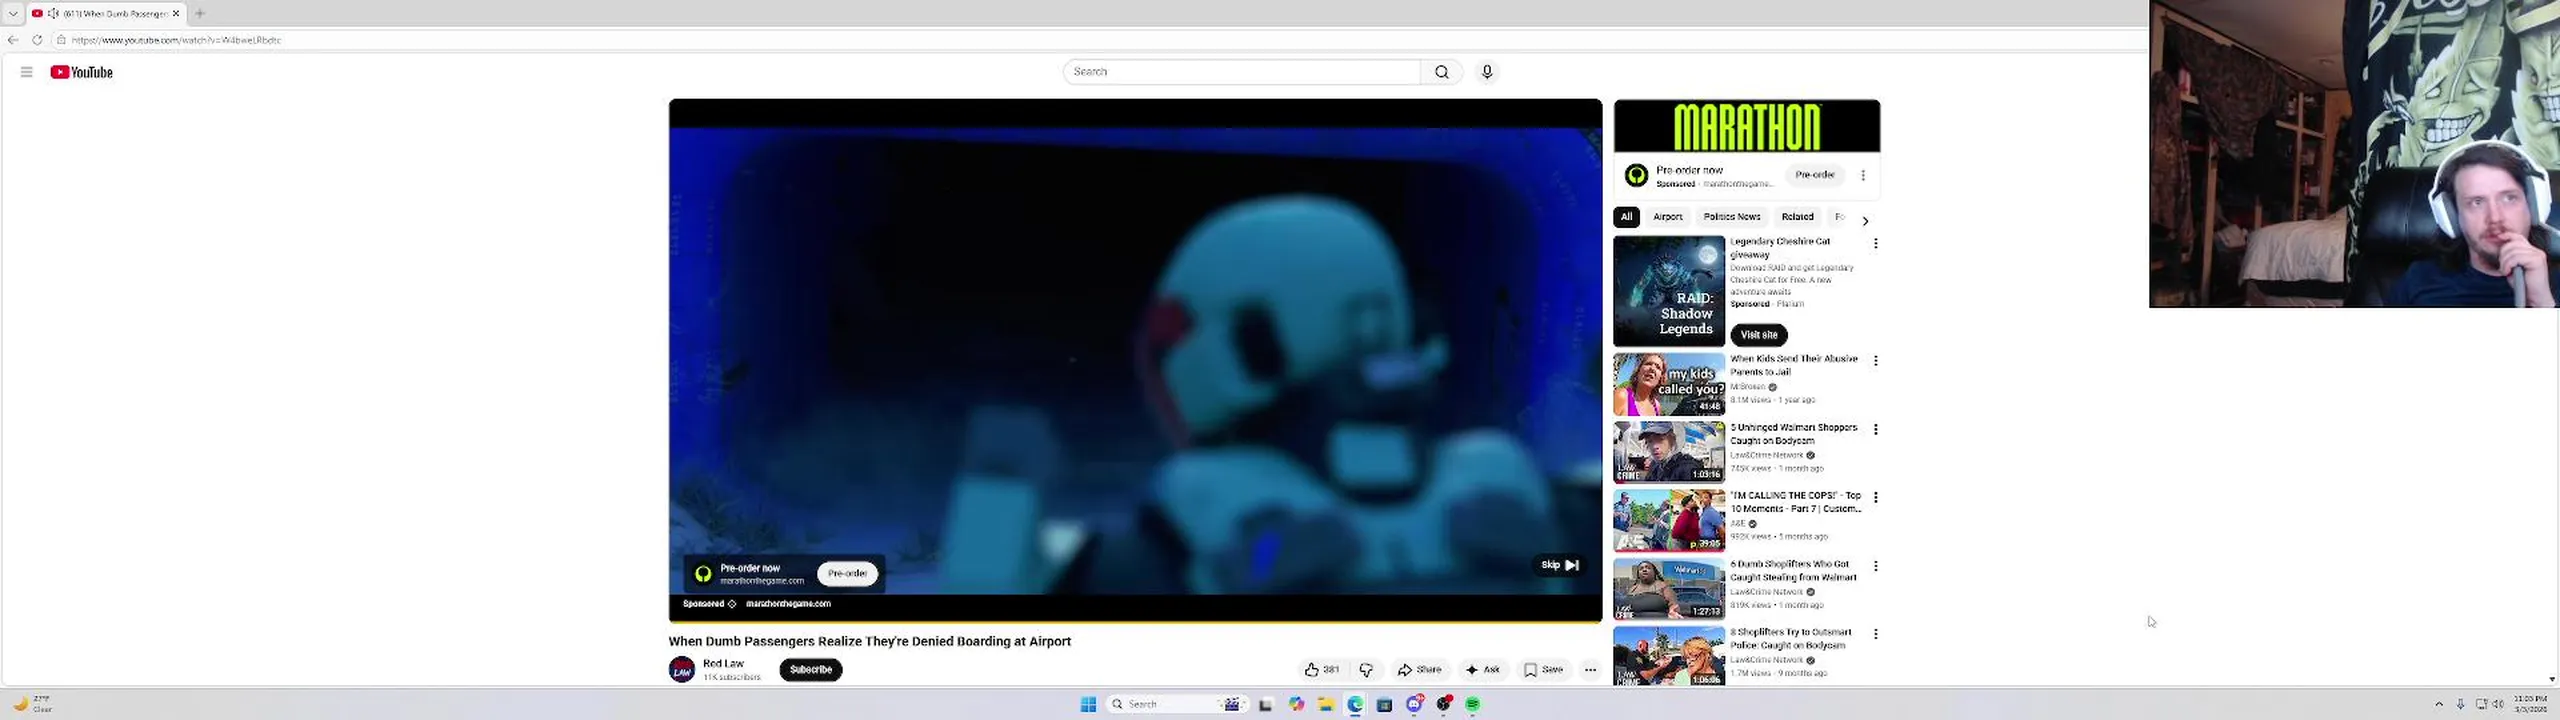Viewport: 2560px width, 720px height.
Task: Go back in the browser
Action: [x=13, y=40]
